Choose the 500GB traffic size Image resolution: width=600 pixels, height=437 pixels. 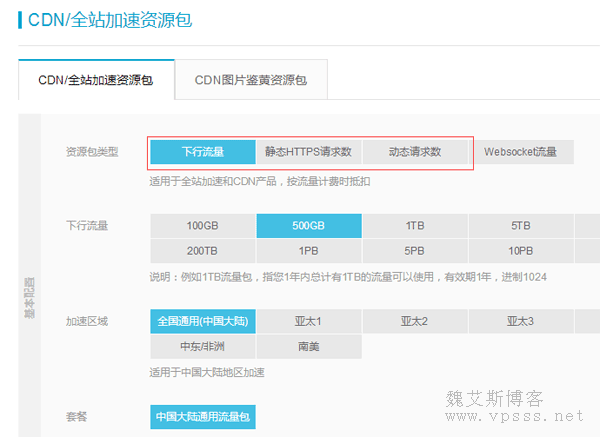(308, 226)
